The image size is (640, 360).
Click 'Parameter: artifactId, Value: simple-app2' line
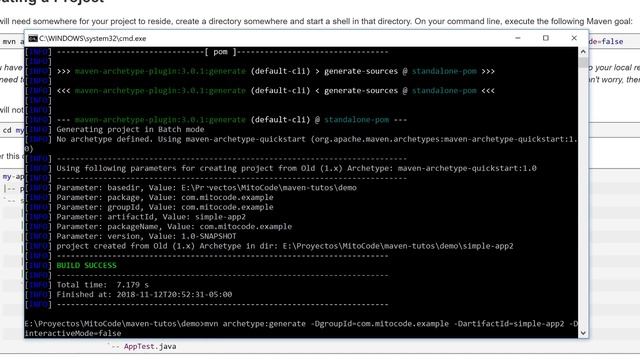[151, 217]
